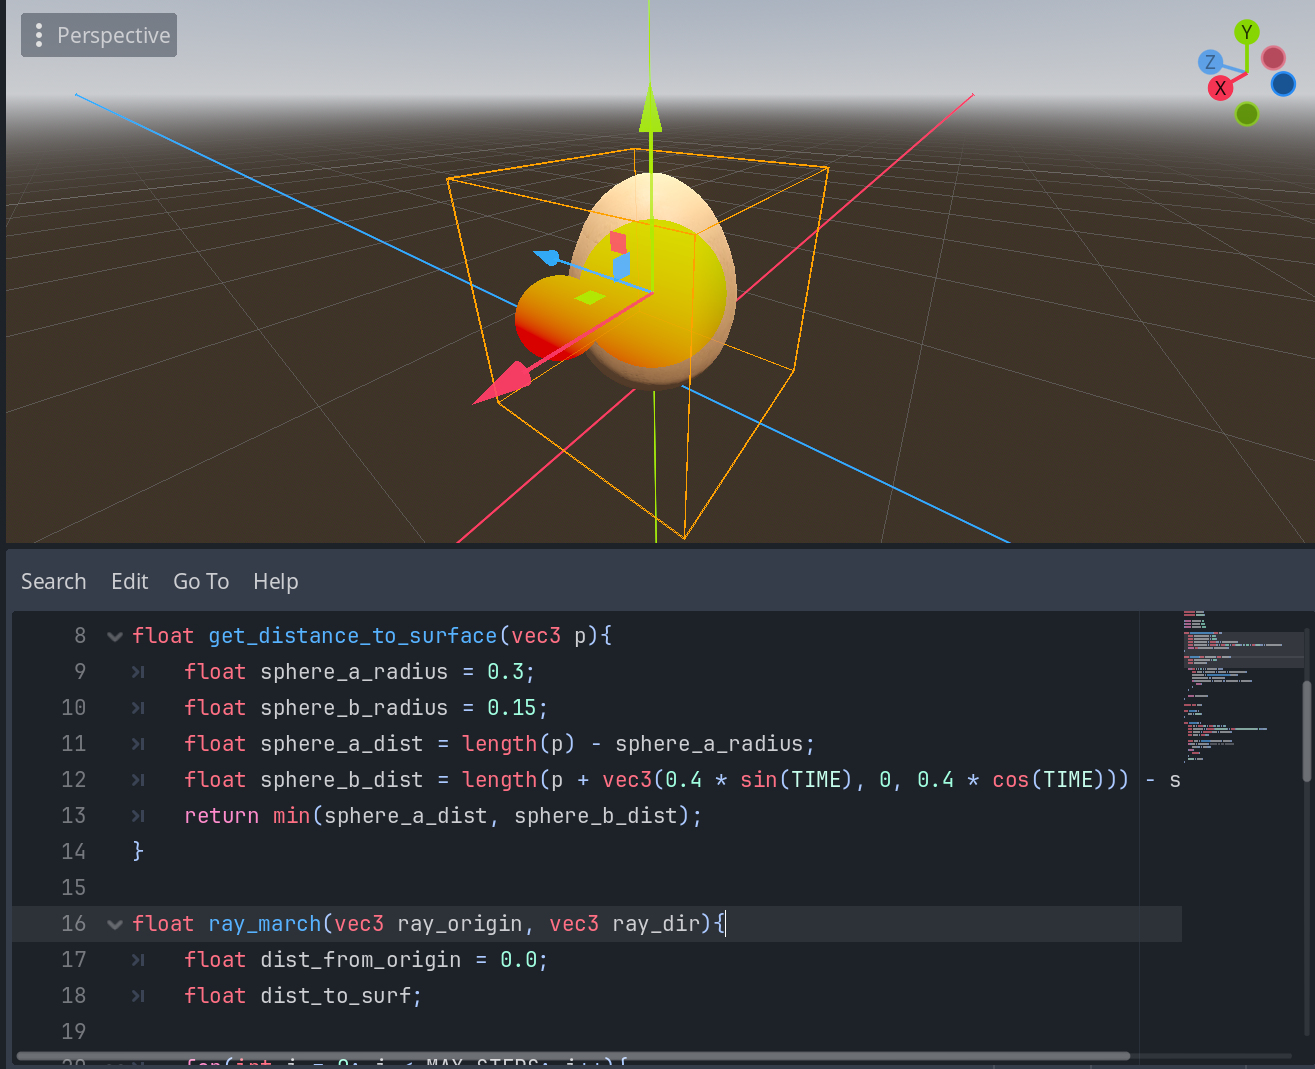This screenshot has height=1069, width=1315.
Task: Open the Help menu
Action: tap(275, 581)
